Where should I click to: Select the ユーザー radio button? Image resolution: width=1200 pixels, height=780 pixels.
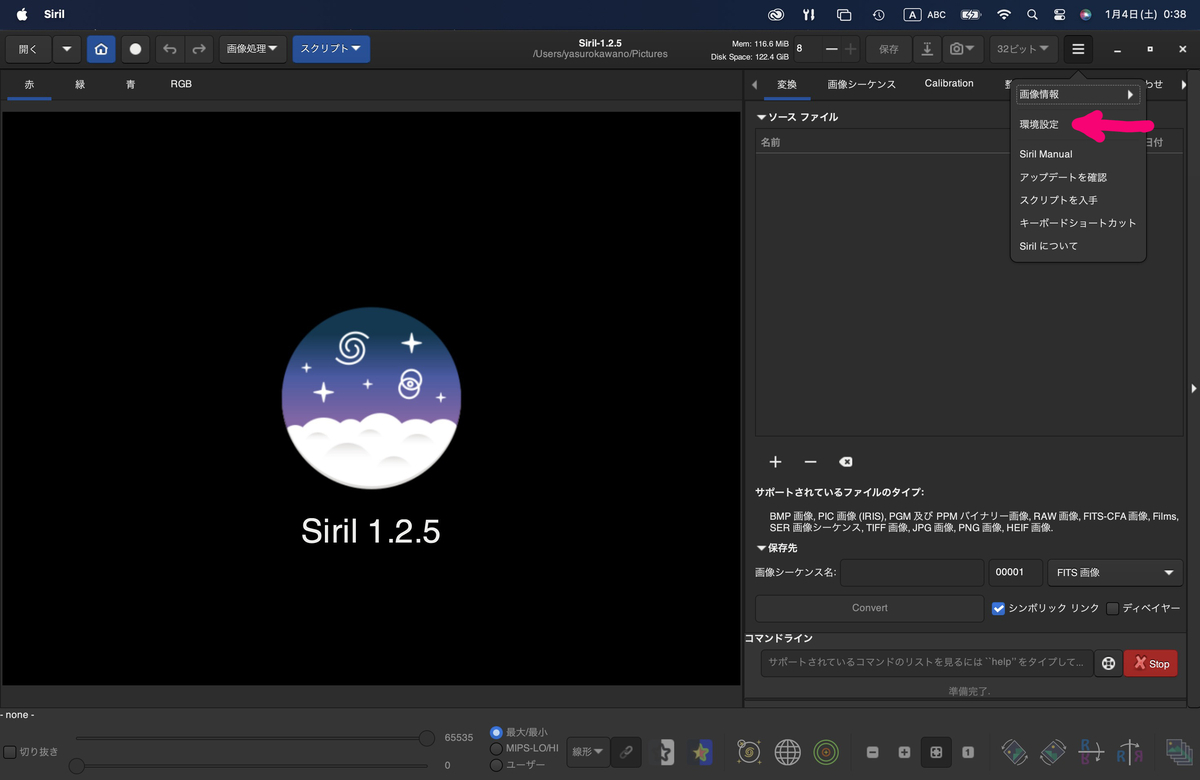497,765
